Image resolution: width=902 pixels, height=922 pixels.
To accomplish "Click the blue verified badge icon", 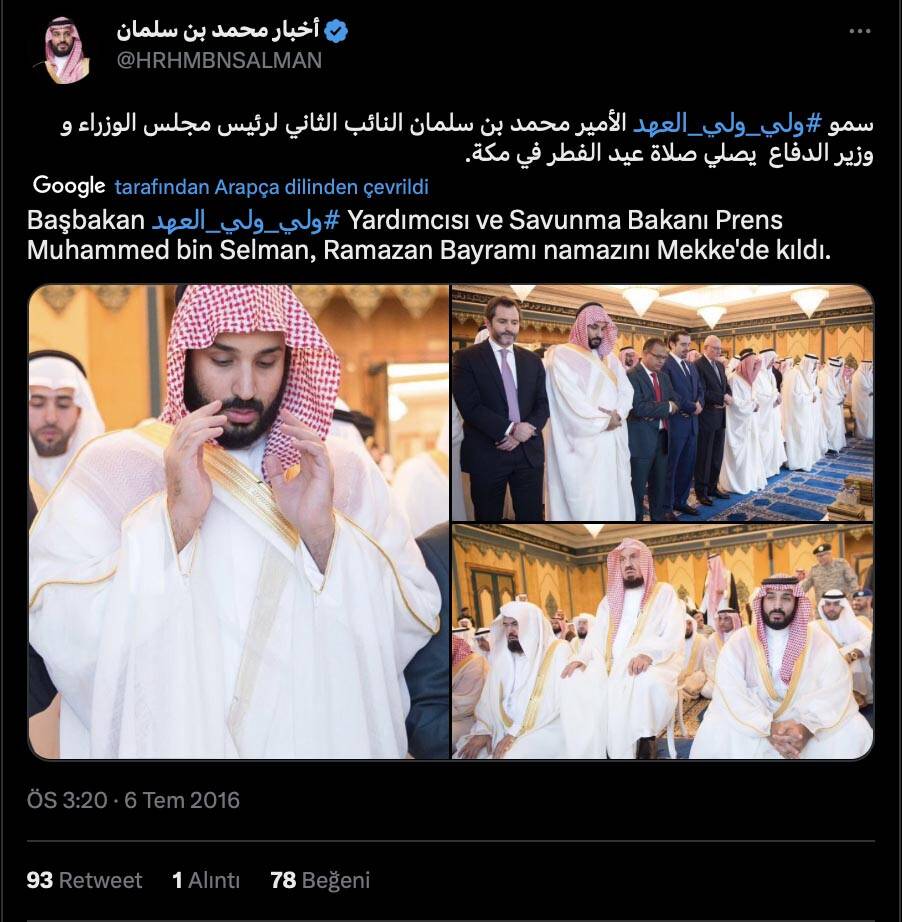I will (336, 31).
